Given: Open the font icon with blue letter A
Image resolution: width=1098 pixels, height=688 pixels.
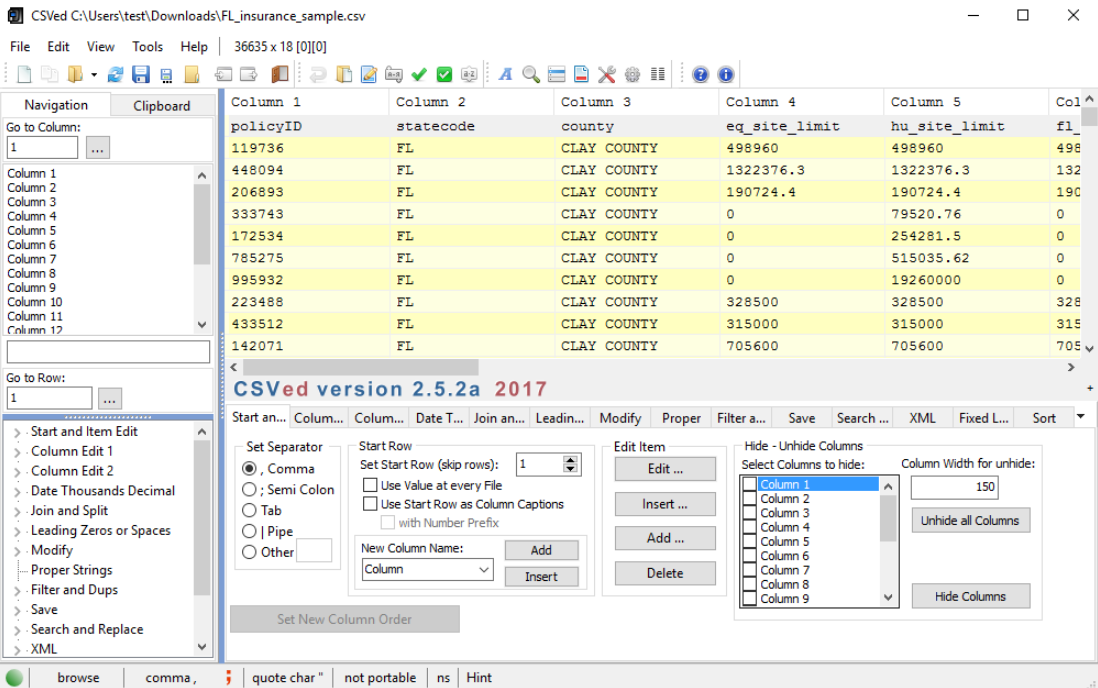Looking at the screenshot, I should click(506, 75).
